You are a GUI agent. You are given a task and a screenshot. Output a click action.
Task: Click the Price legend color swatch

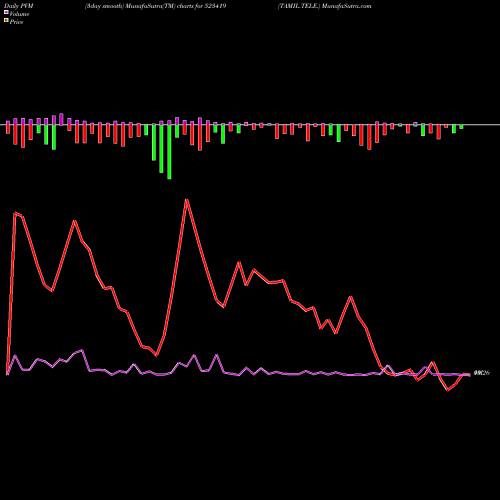click(6, 21)
